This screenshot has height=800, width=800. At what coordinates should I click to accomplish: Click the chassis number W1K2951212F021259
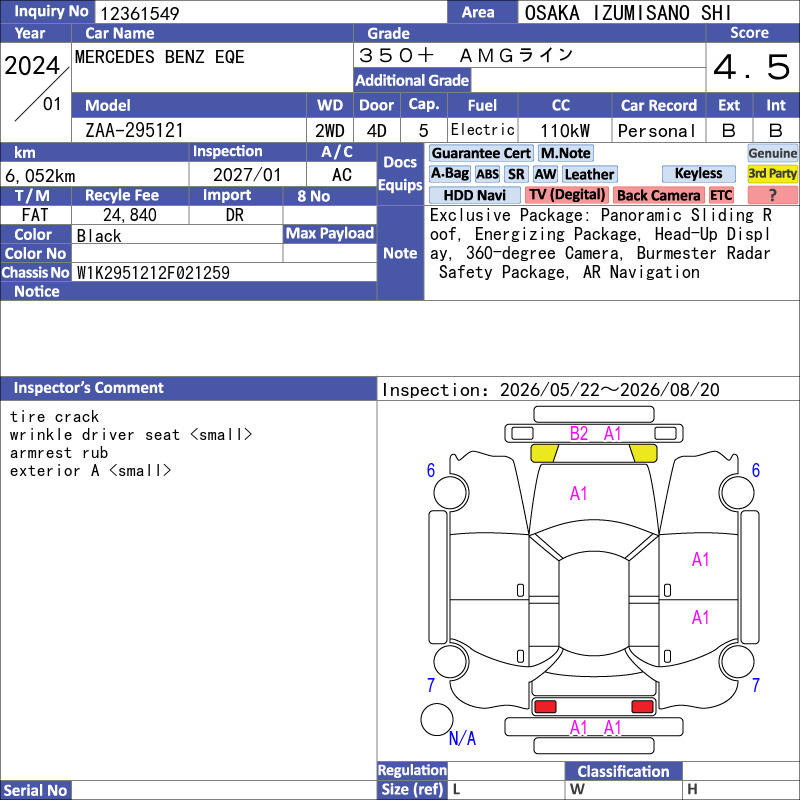pos(153,273)
